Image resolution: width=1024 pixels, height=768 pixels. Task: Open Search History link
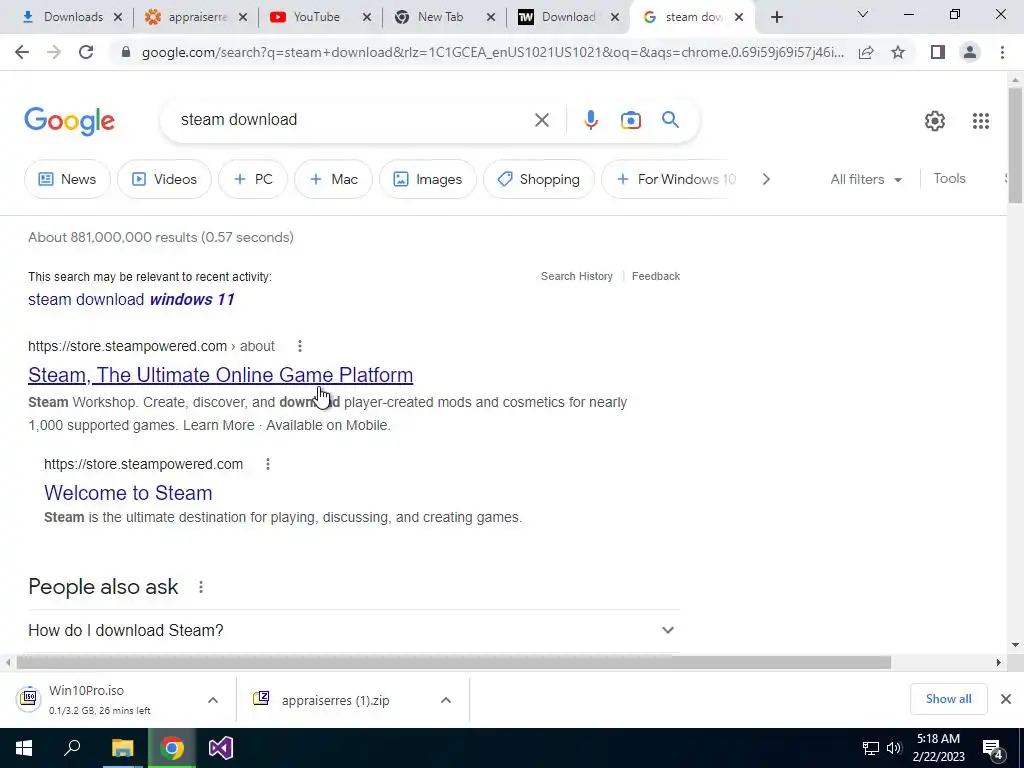click(577, 276)
